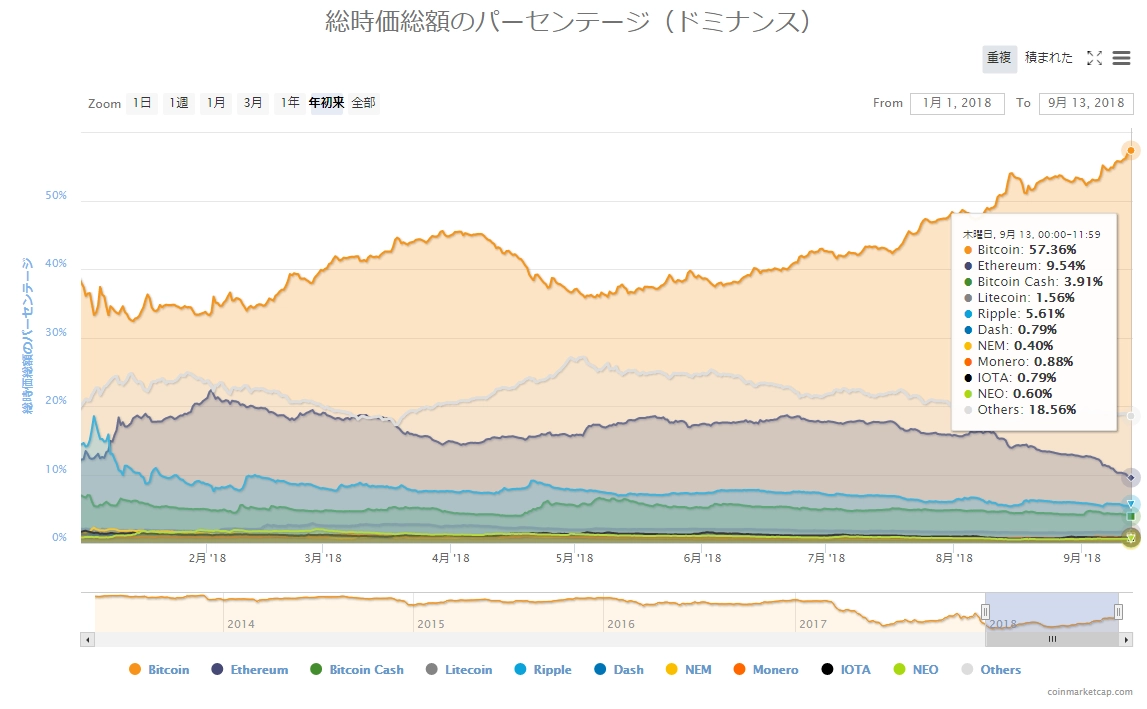Toggle the Others series in the legend
The height and width of the screenshot is (709, 1147).
point(991,670)
